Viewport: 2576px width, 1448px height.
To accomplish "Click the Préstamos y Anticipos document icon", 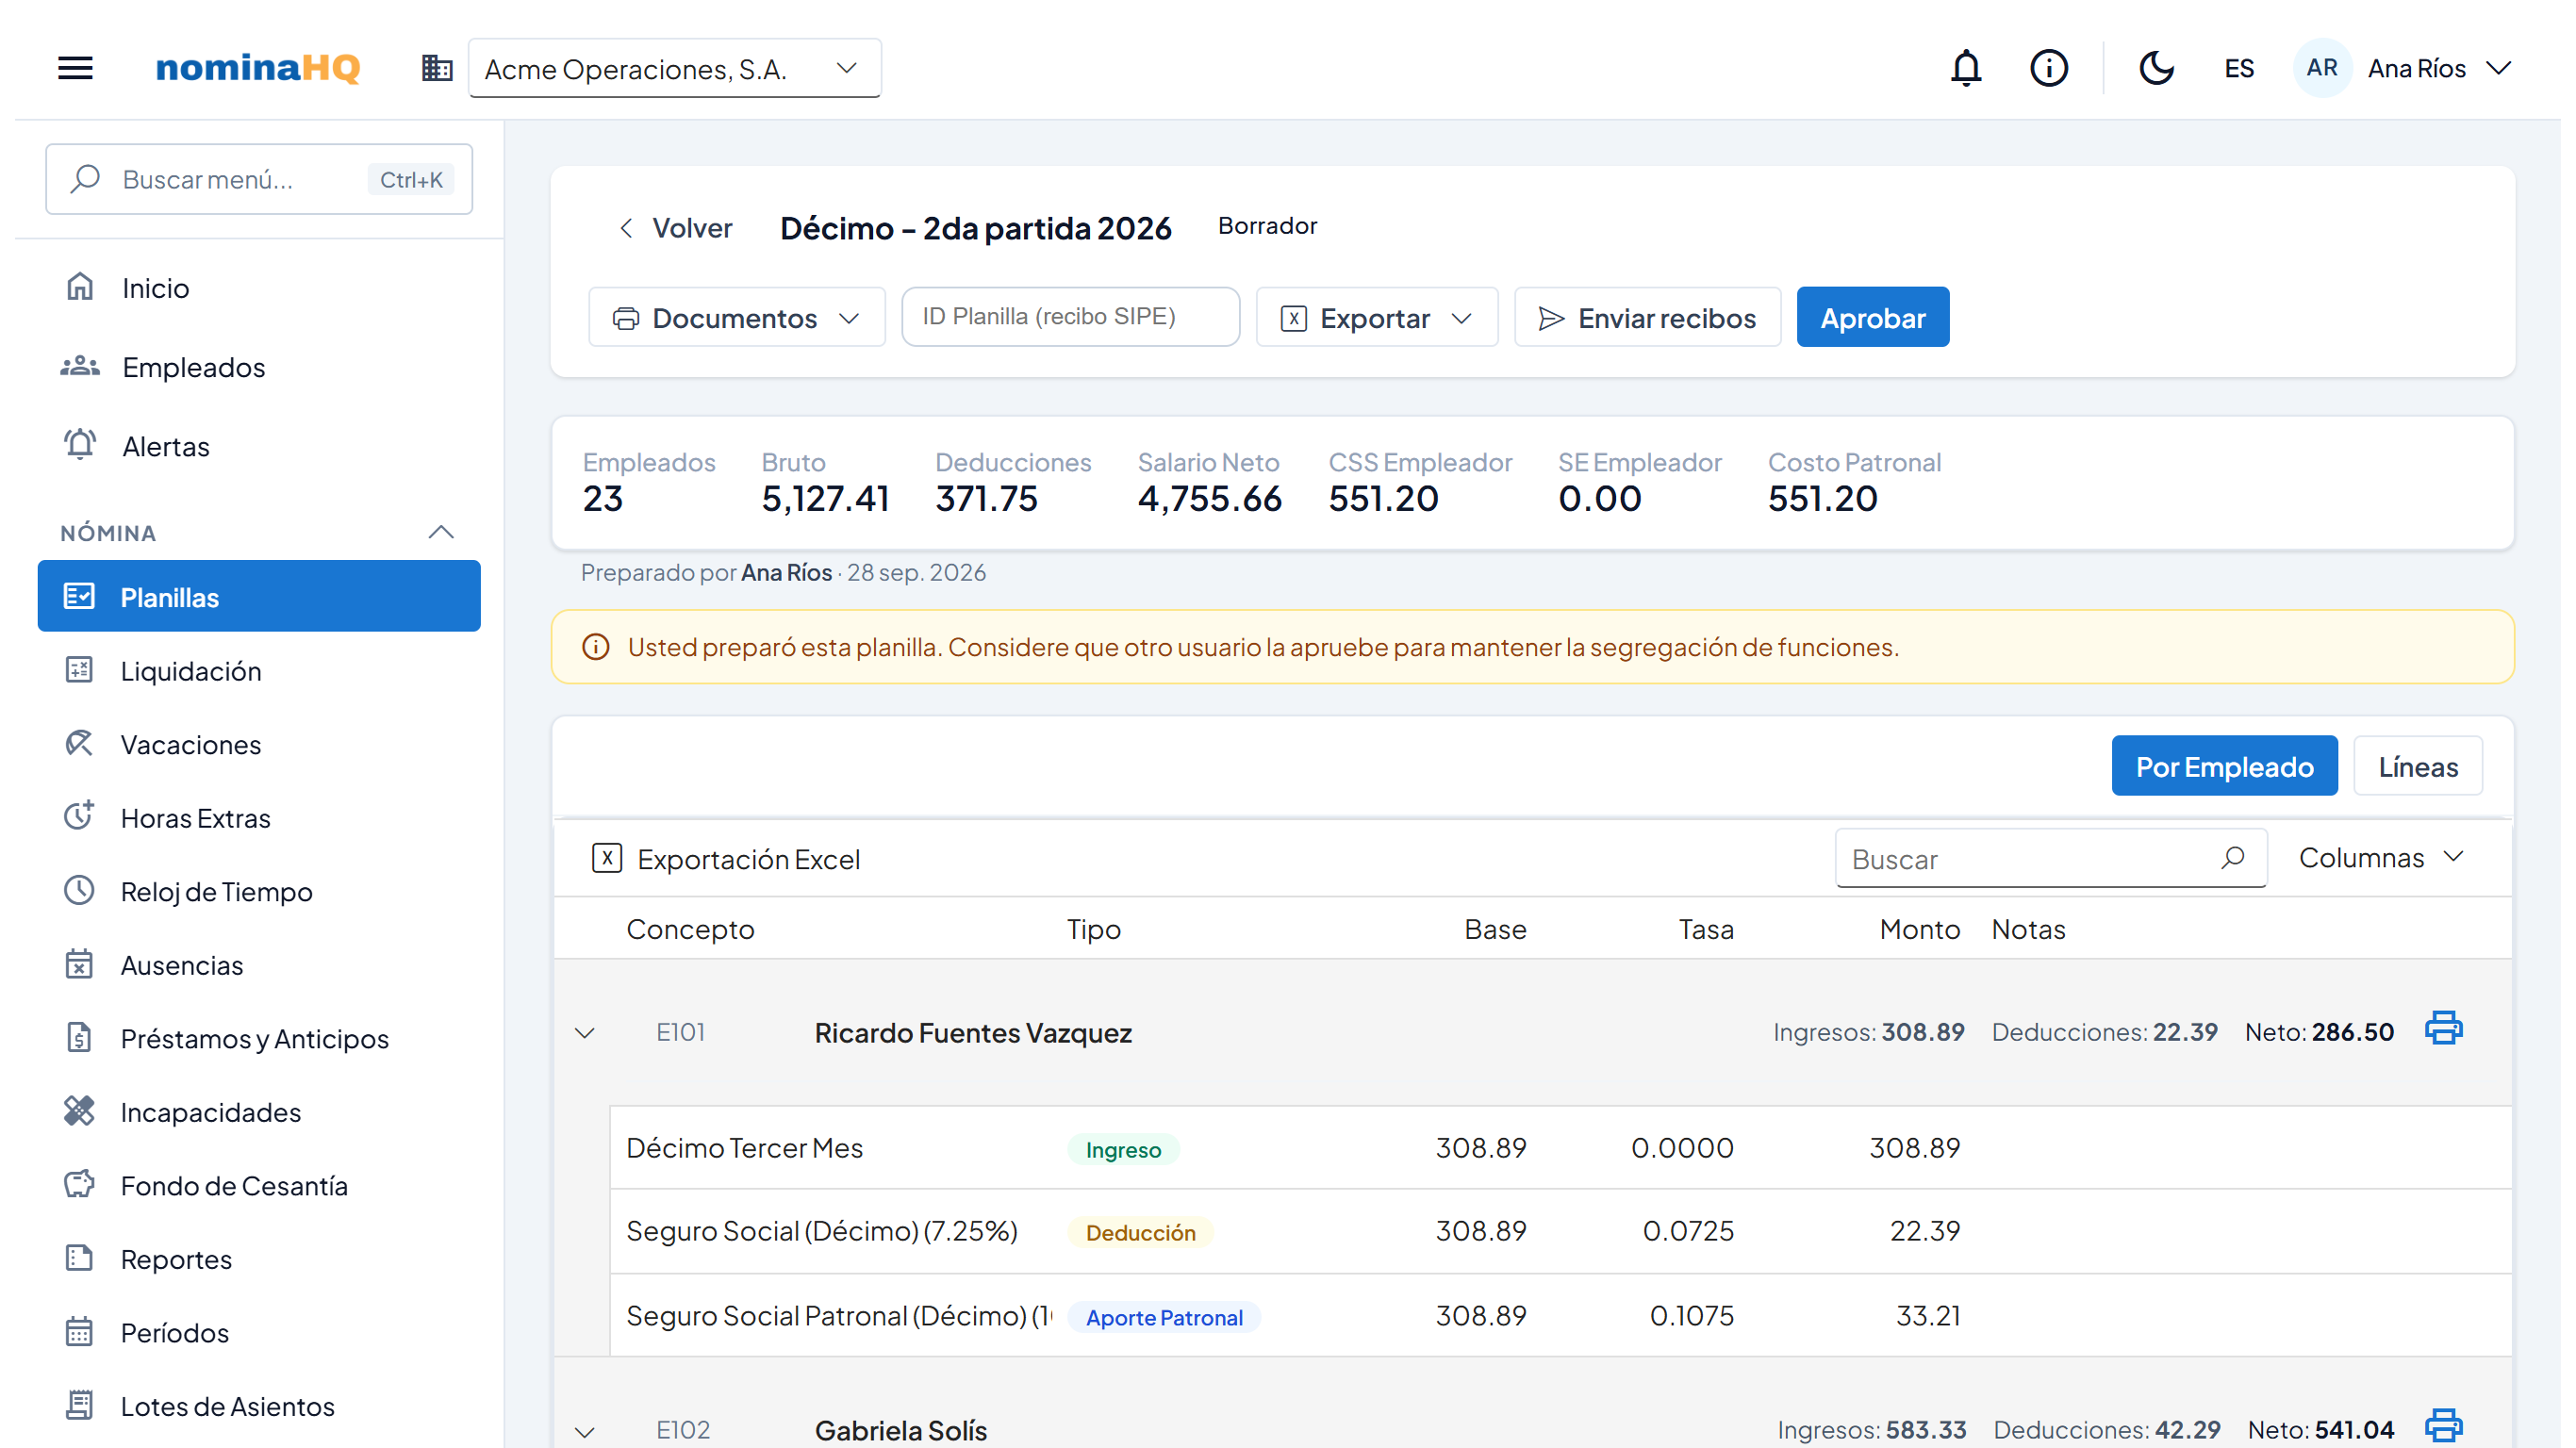I will (x=79, y=1037).
